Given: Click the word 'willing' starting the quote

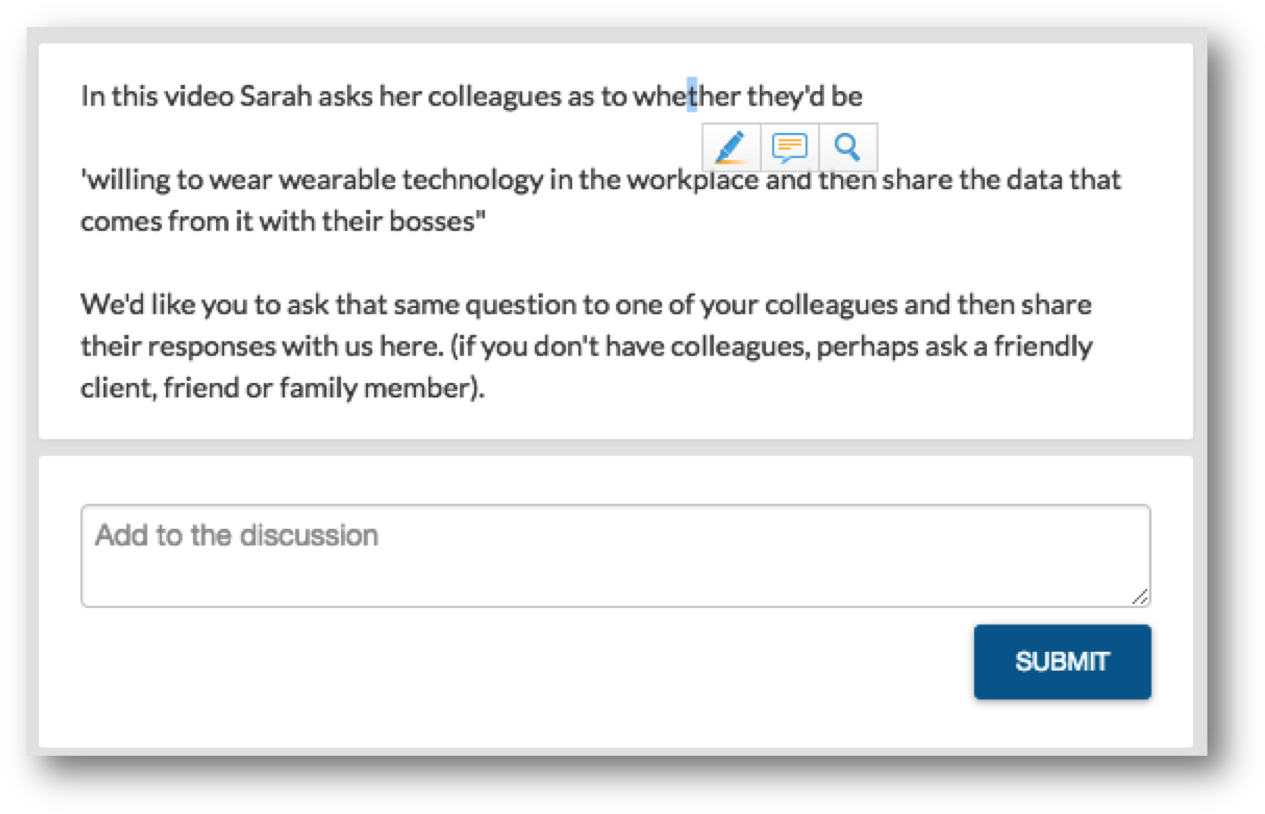Looking at the screenshot, I should [119, 181].
